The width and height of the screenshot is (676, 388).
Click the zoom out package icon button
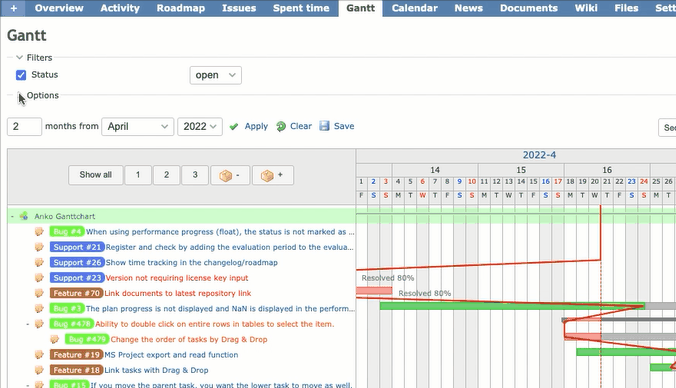pos(230,175)
